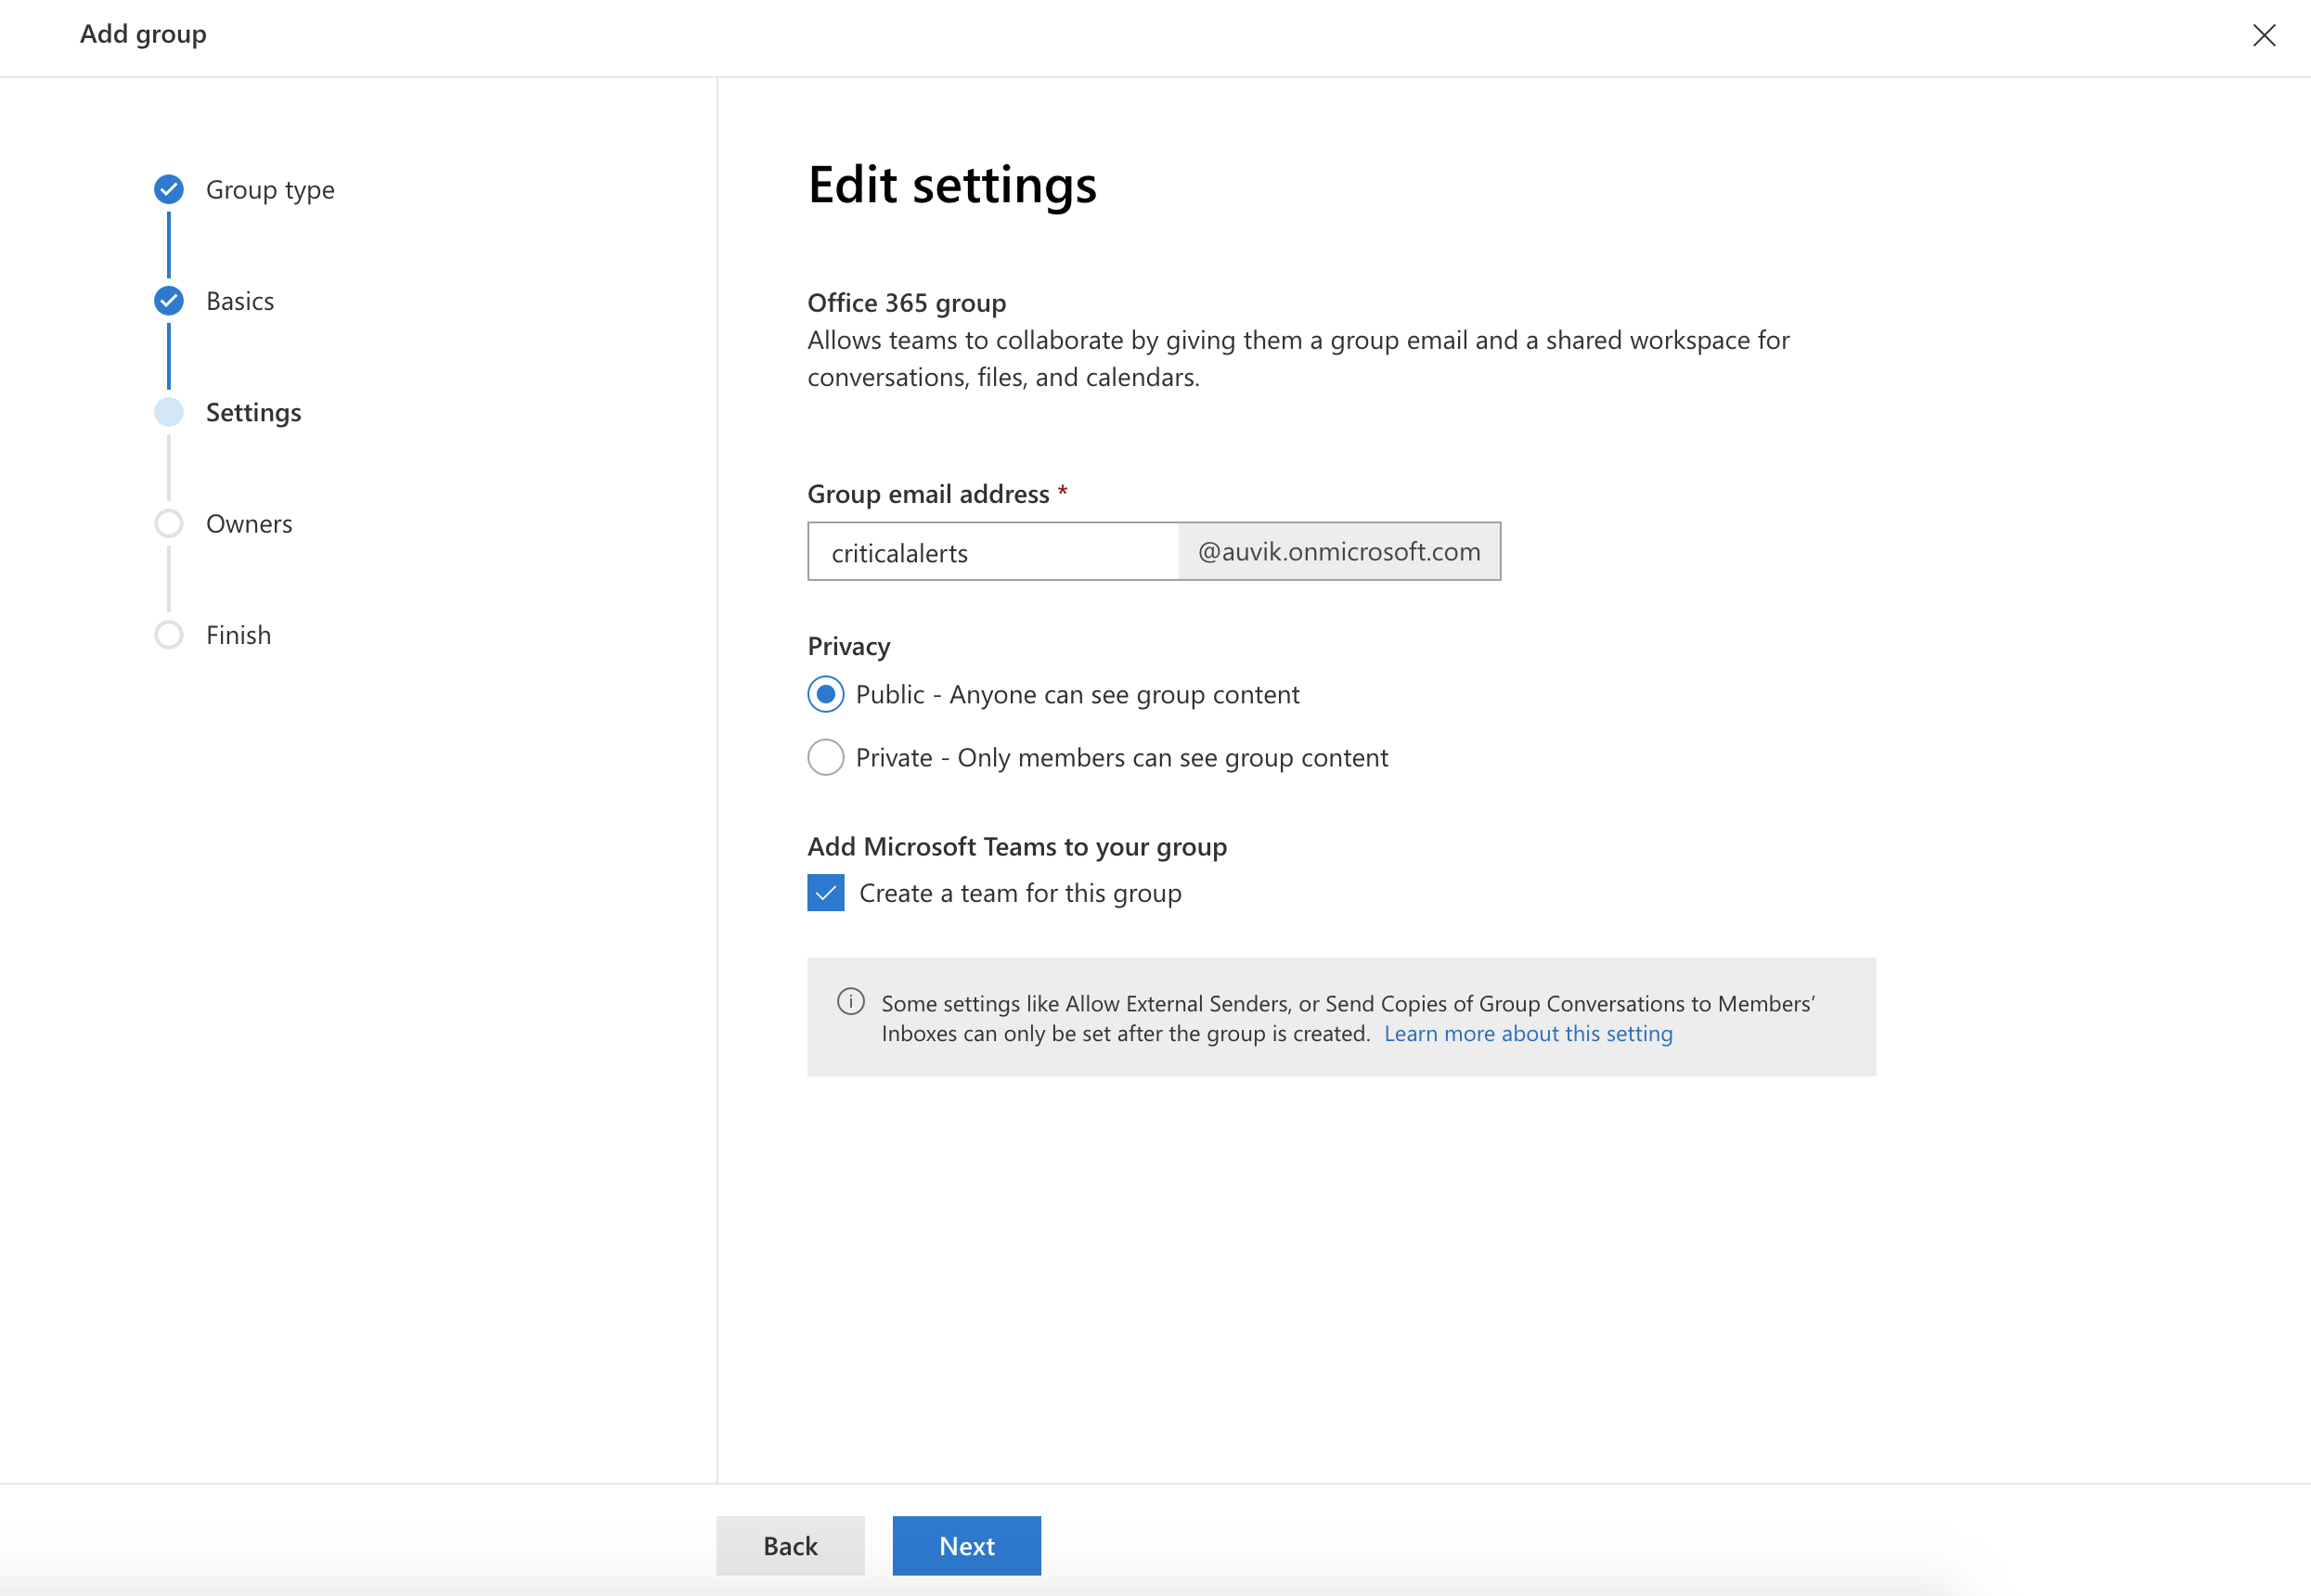Click the Privacy section label
The width and height of the screenshot is (2311, 1596).
point(849,647)
